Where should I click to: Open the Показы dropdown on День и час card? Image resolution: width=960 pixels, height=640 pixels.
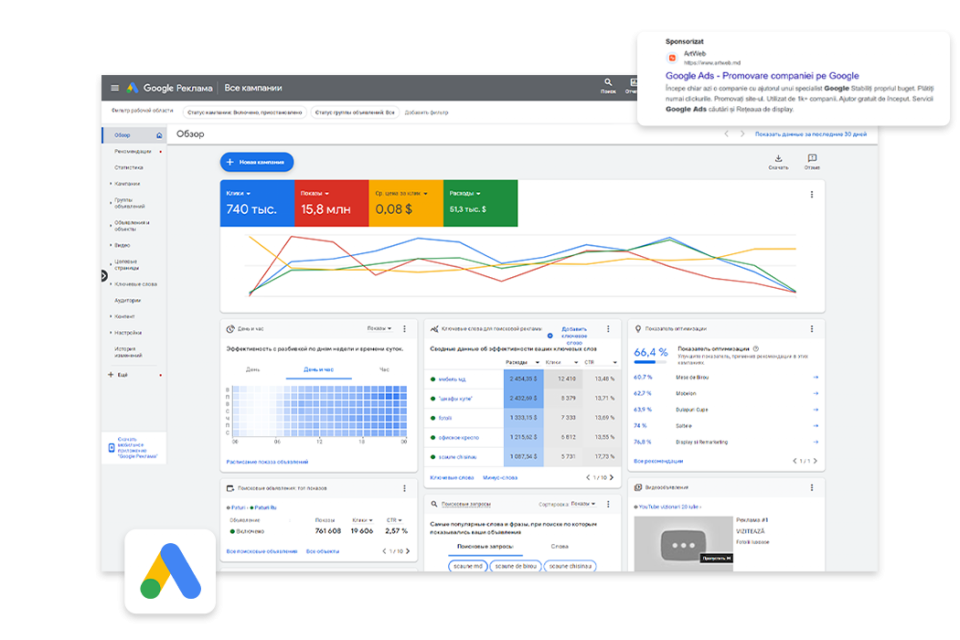380,328
